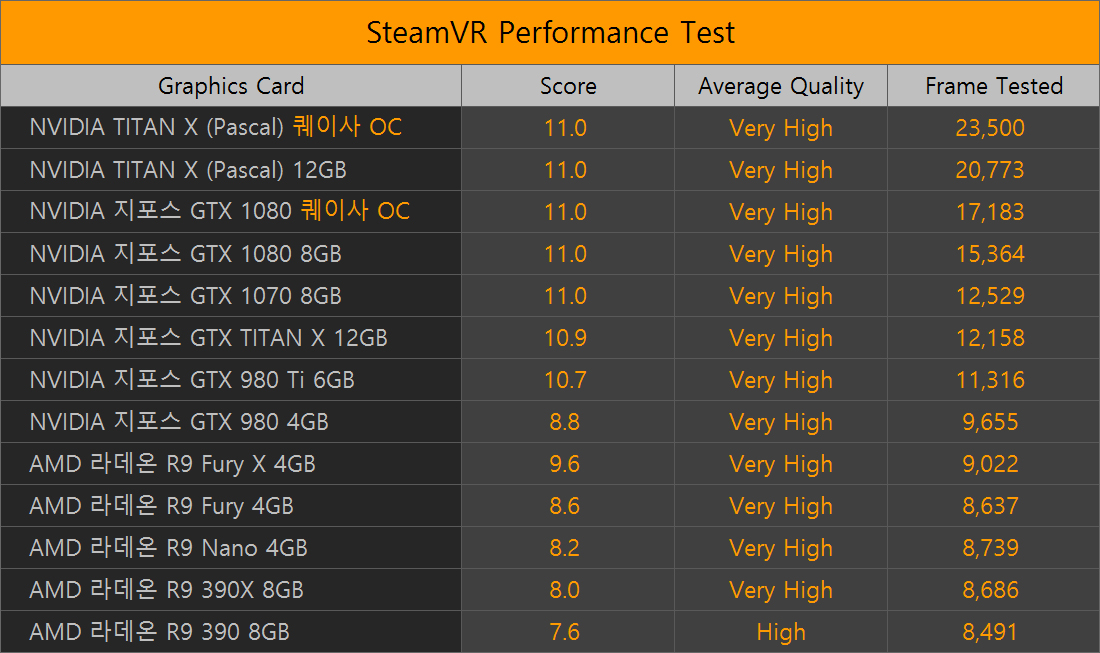Click the R9 390 8GB card name
The height and width of the screenshot is (653, 1100).
point(159,632)
